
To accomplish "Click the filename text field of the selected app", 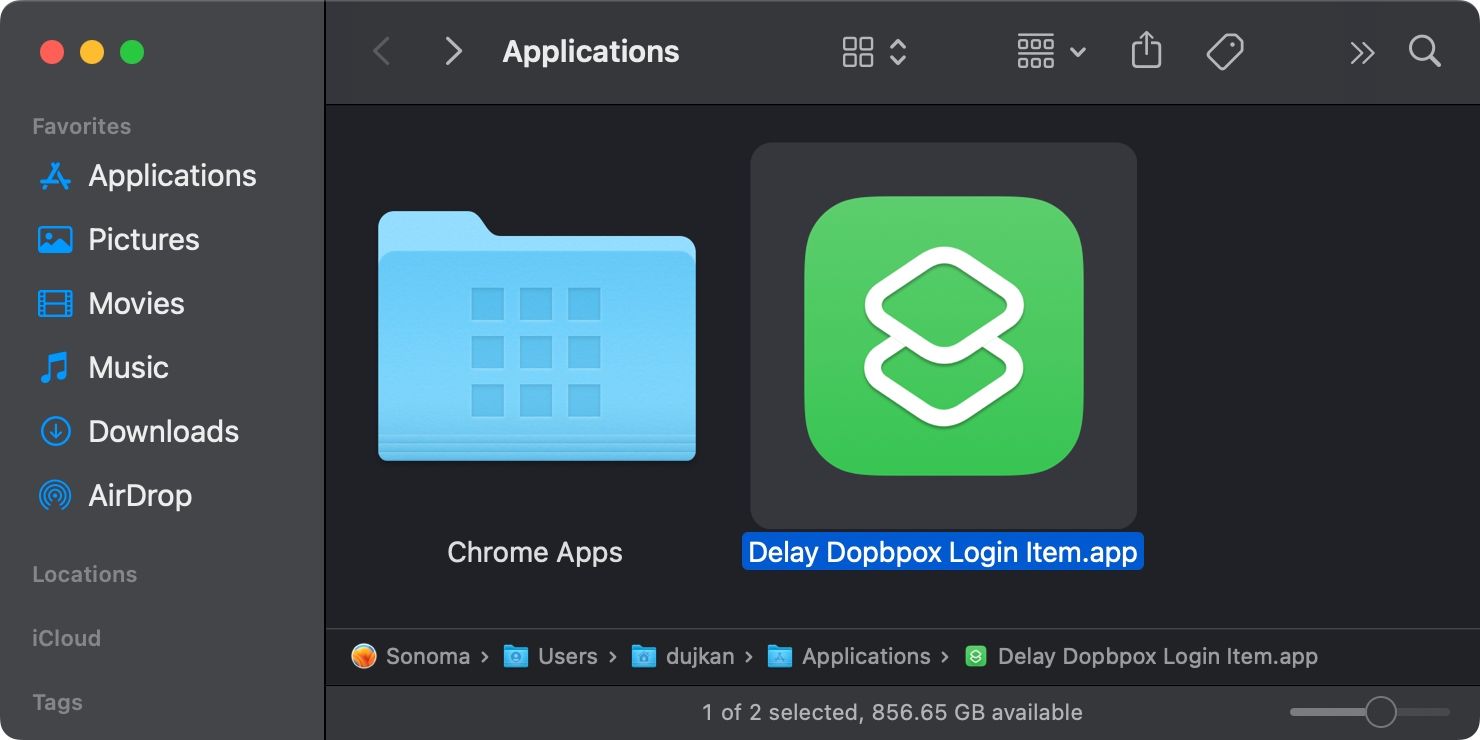I will pos(941,551).
